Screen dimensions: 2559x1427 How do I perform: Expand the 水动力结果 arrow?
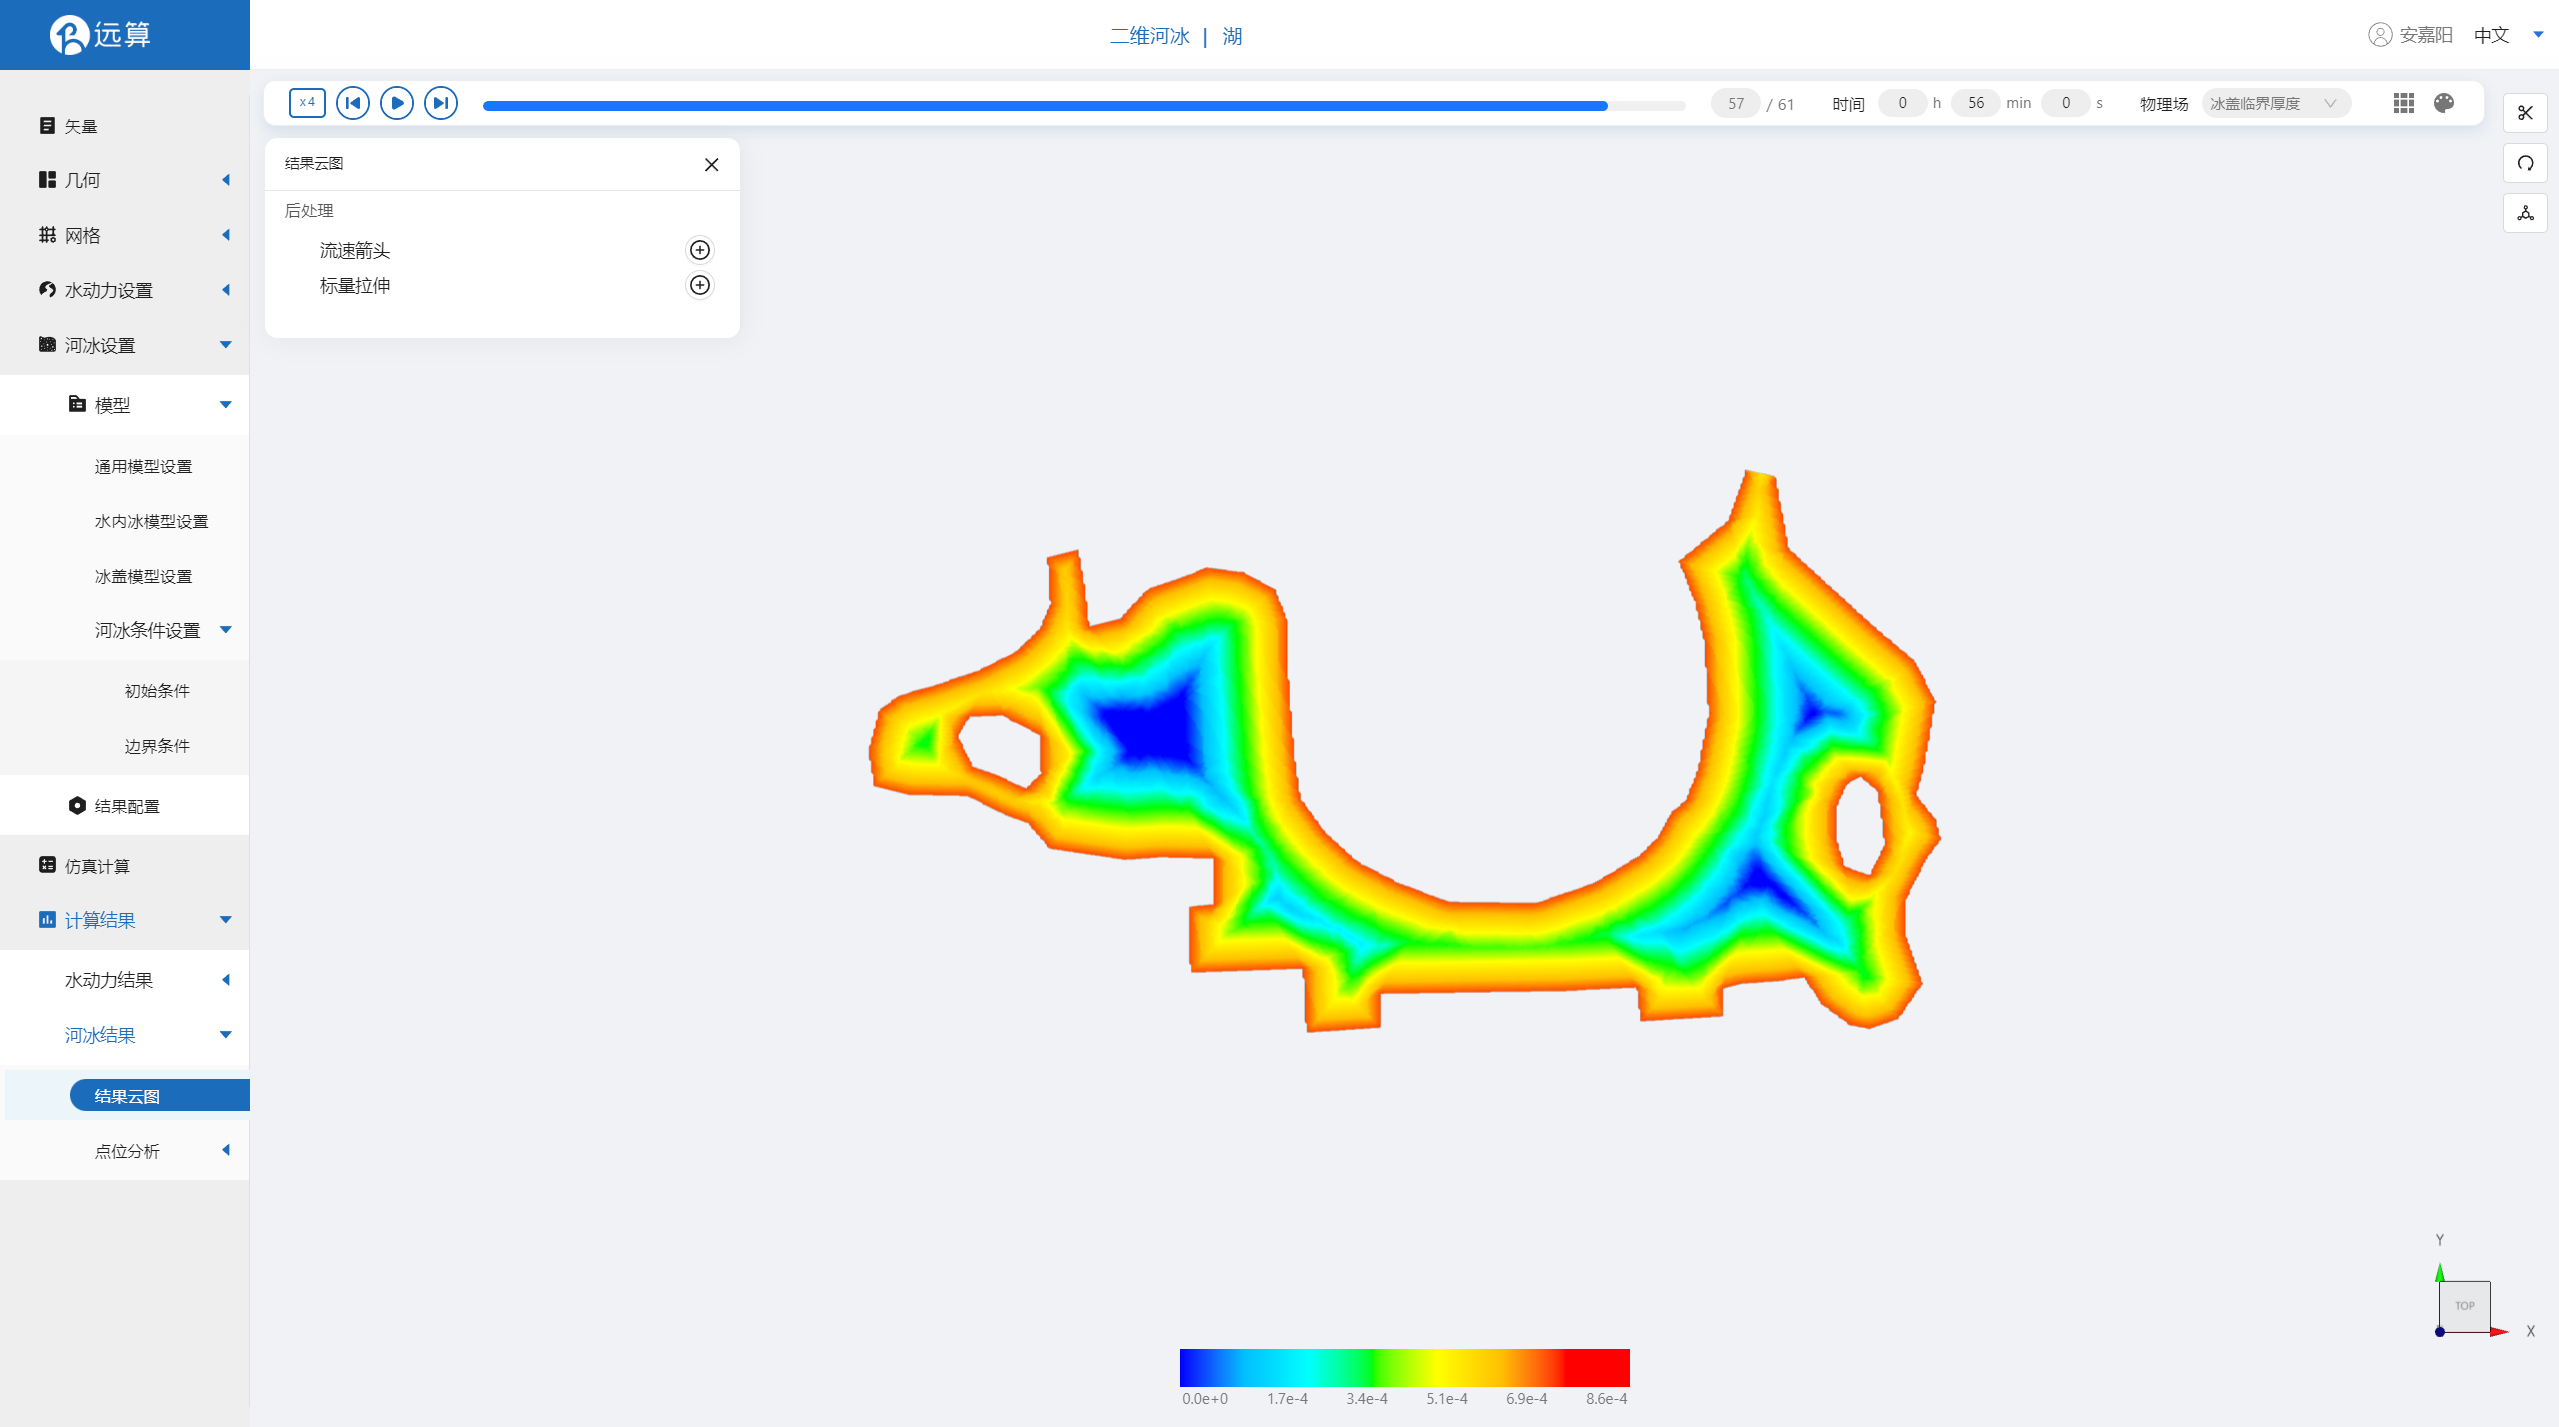point(226,980)
